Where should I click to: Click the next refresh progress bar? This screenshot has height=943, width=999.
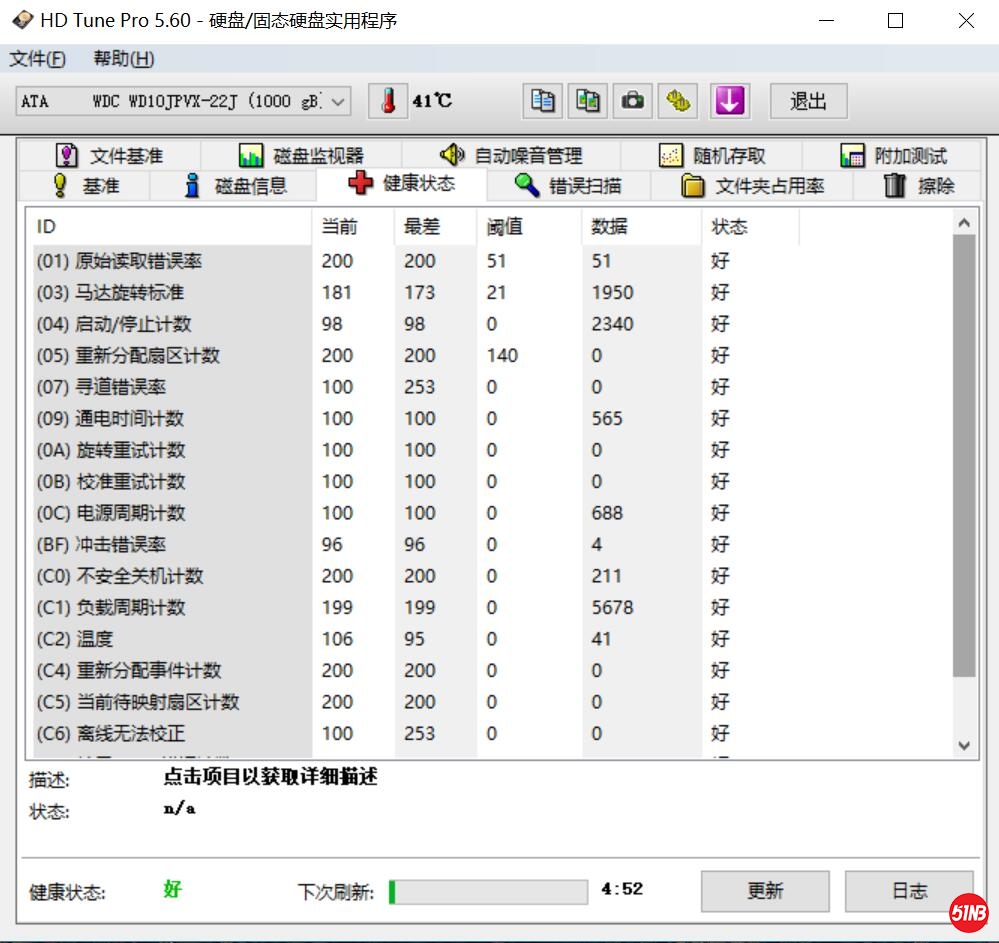tap(487, 891)
